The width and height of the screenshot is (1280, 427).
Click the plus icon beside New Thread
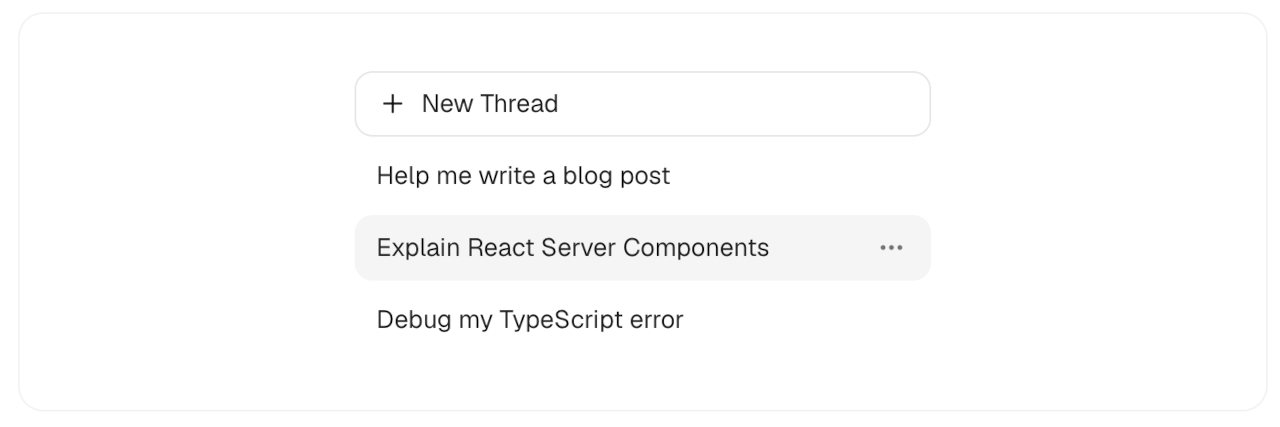pyautogui.click(x=394, y=104)
